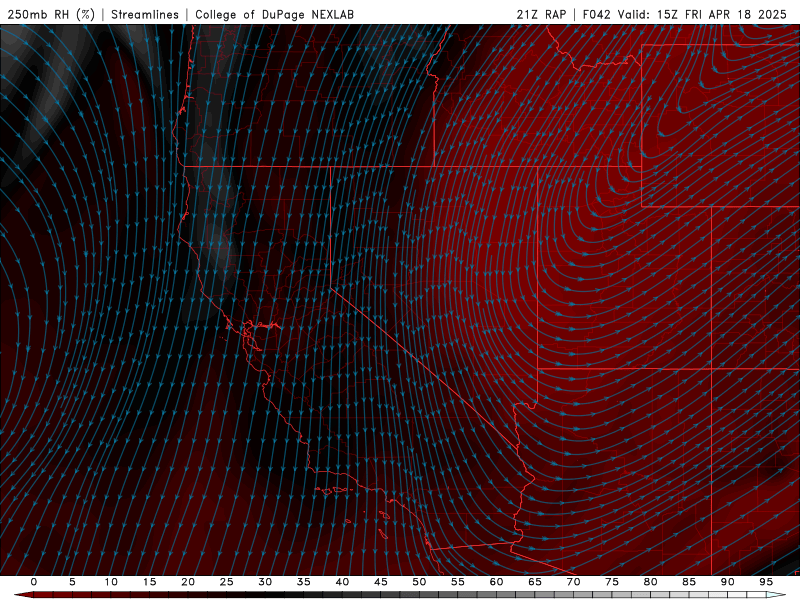The width and height of the screenshot is (800, 600).
Task: Click the "F042" forecast hour text
Action: (596, 14)
